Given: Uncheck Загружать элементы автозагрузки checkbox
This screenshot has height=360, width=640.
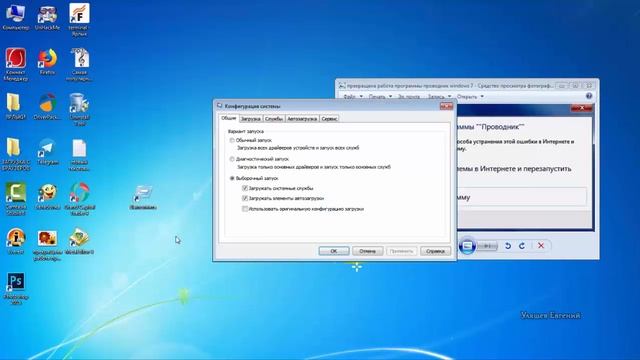Looking at the screenshot, I should (245, 198).
